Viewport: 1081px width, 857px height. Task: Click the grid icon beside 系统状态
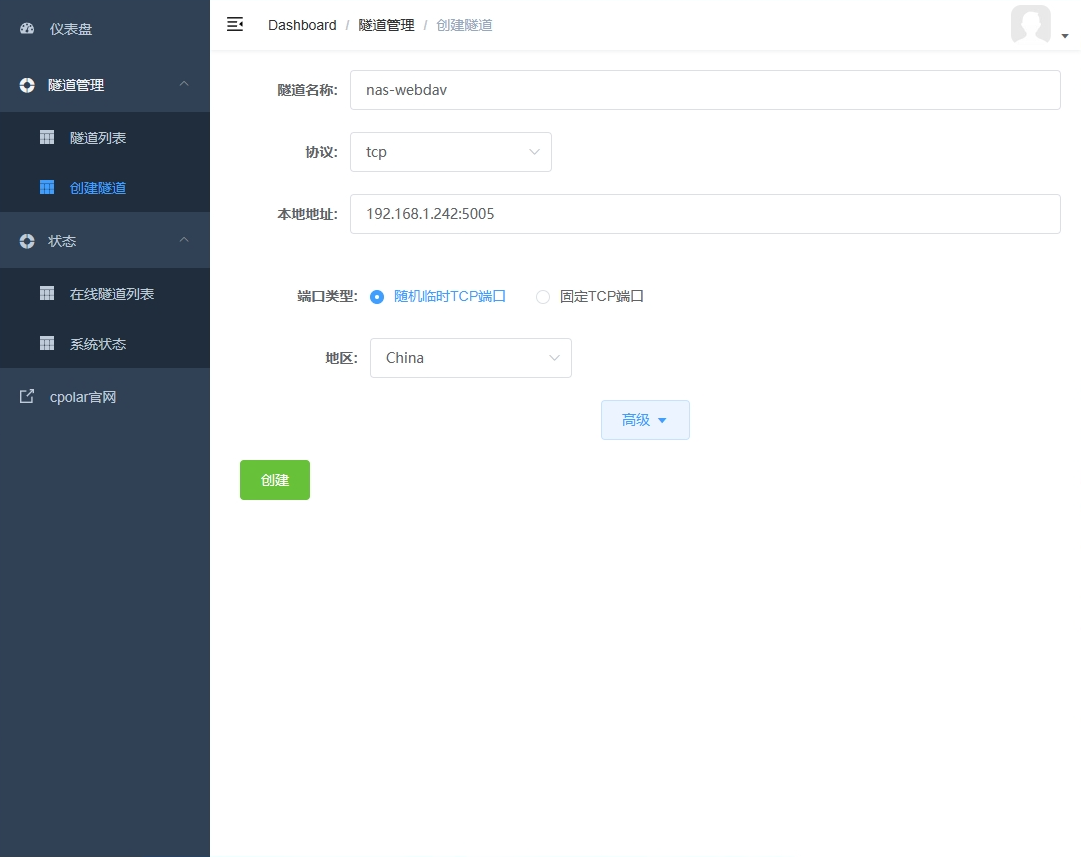point(47,343)
